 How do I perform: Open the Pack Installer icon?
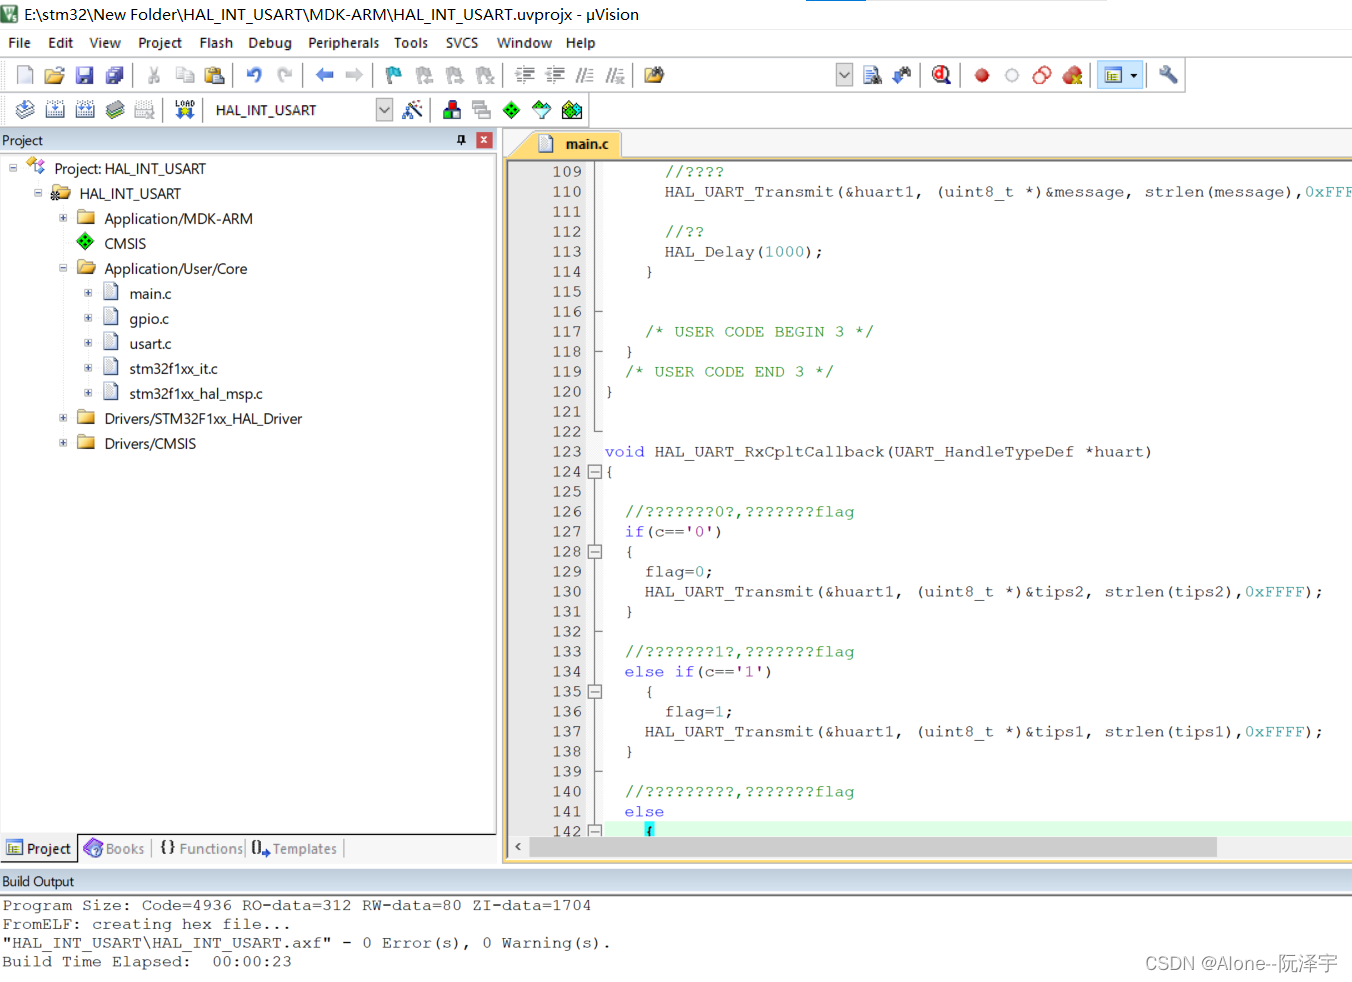click(x=572, y=110)
